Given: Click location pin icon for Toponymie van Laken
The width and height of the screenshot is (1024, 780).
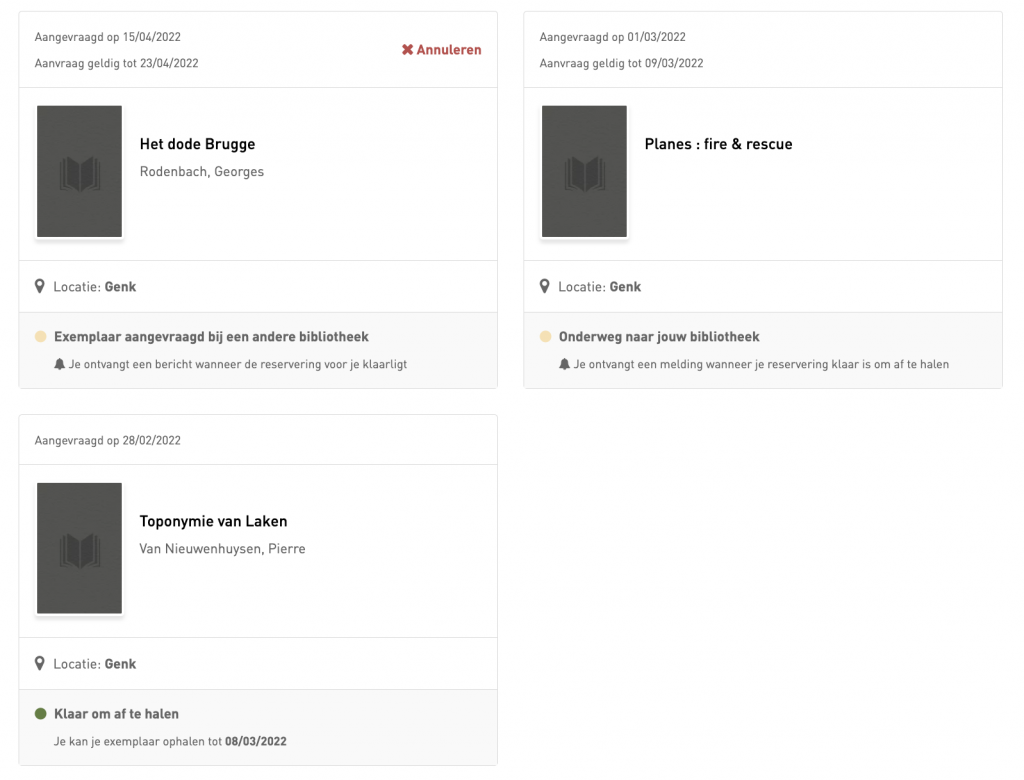Looking at the screenshot, I should pyautogui.click(x=40, y=664).
